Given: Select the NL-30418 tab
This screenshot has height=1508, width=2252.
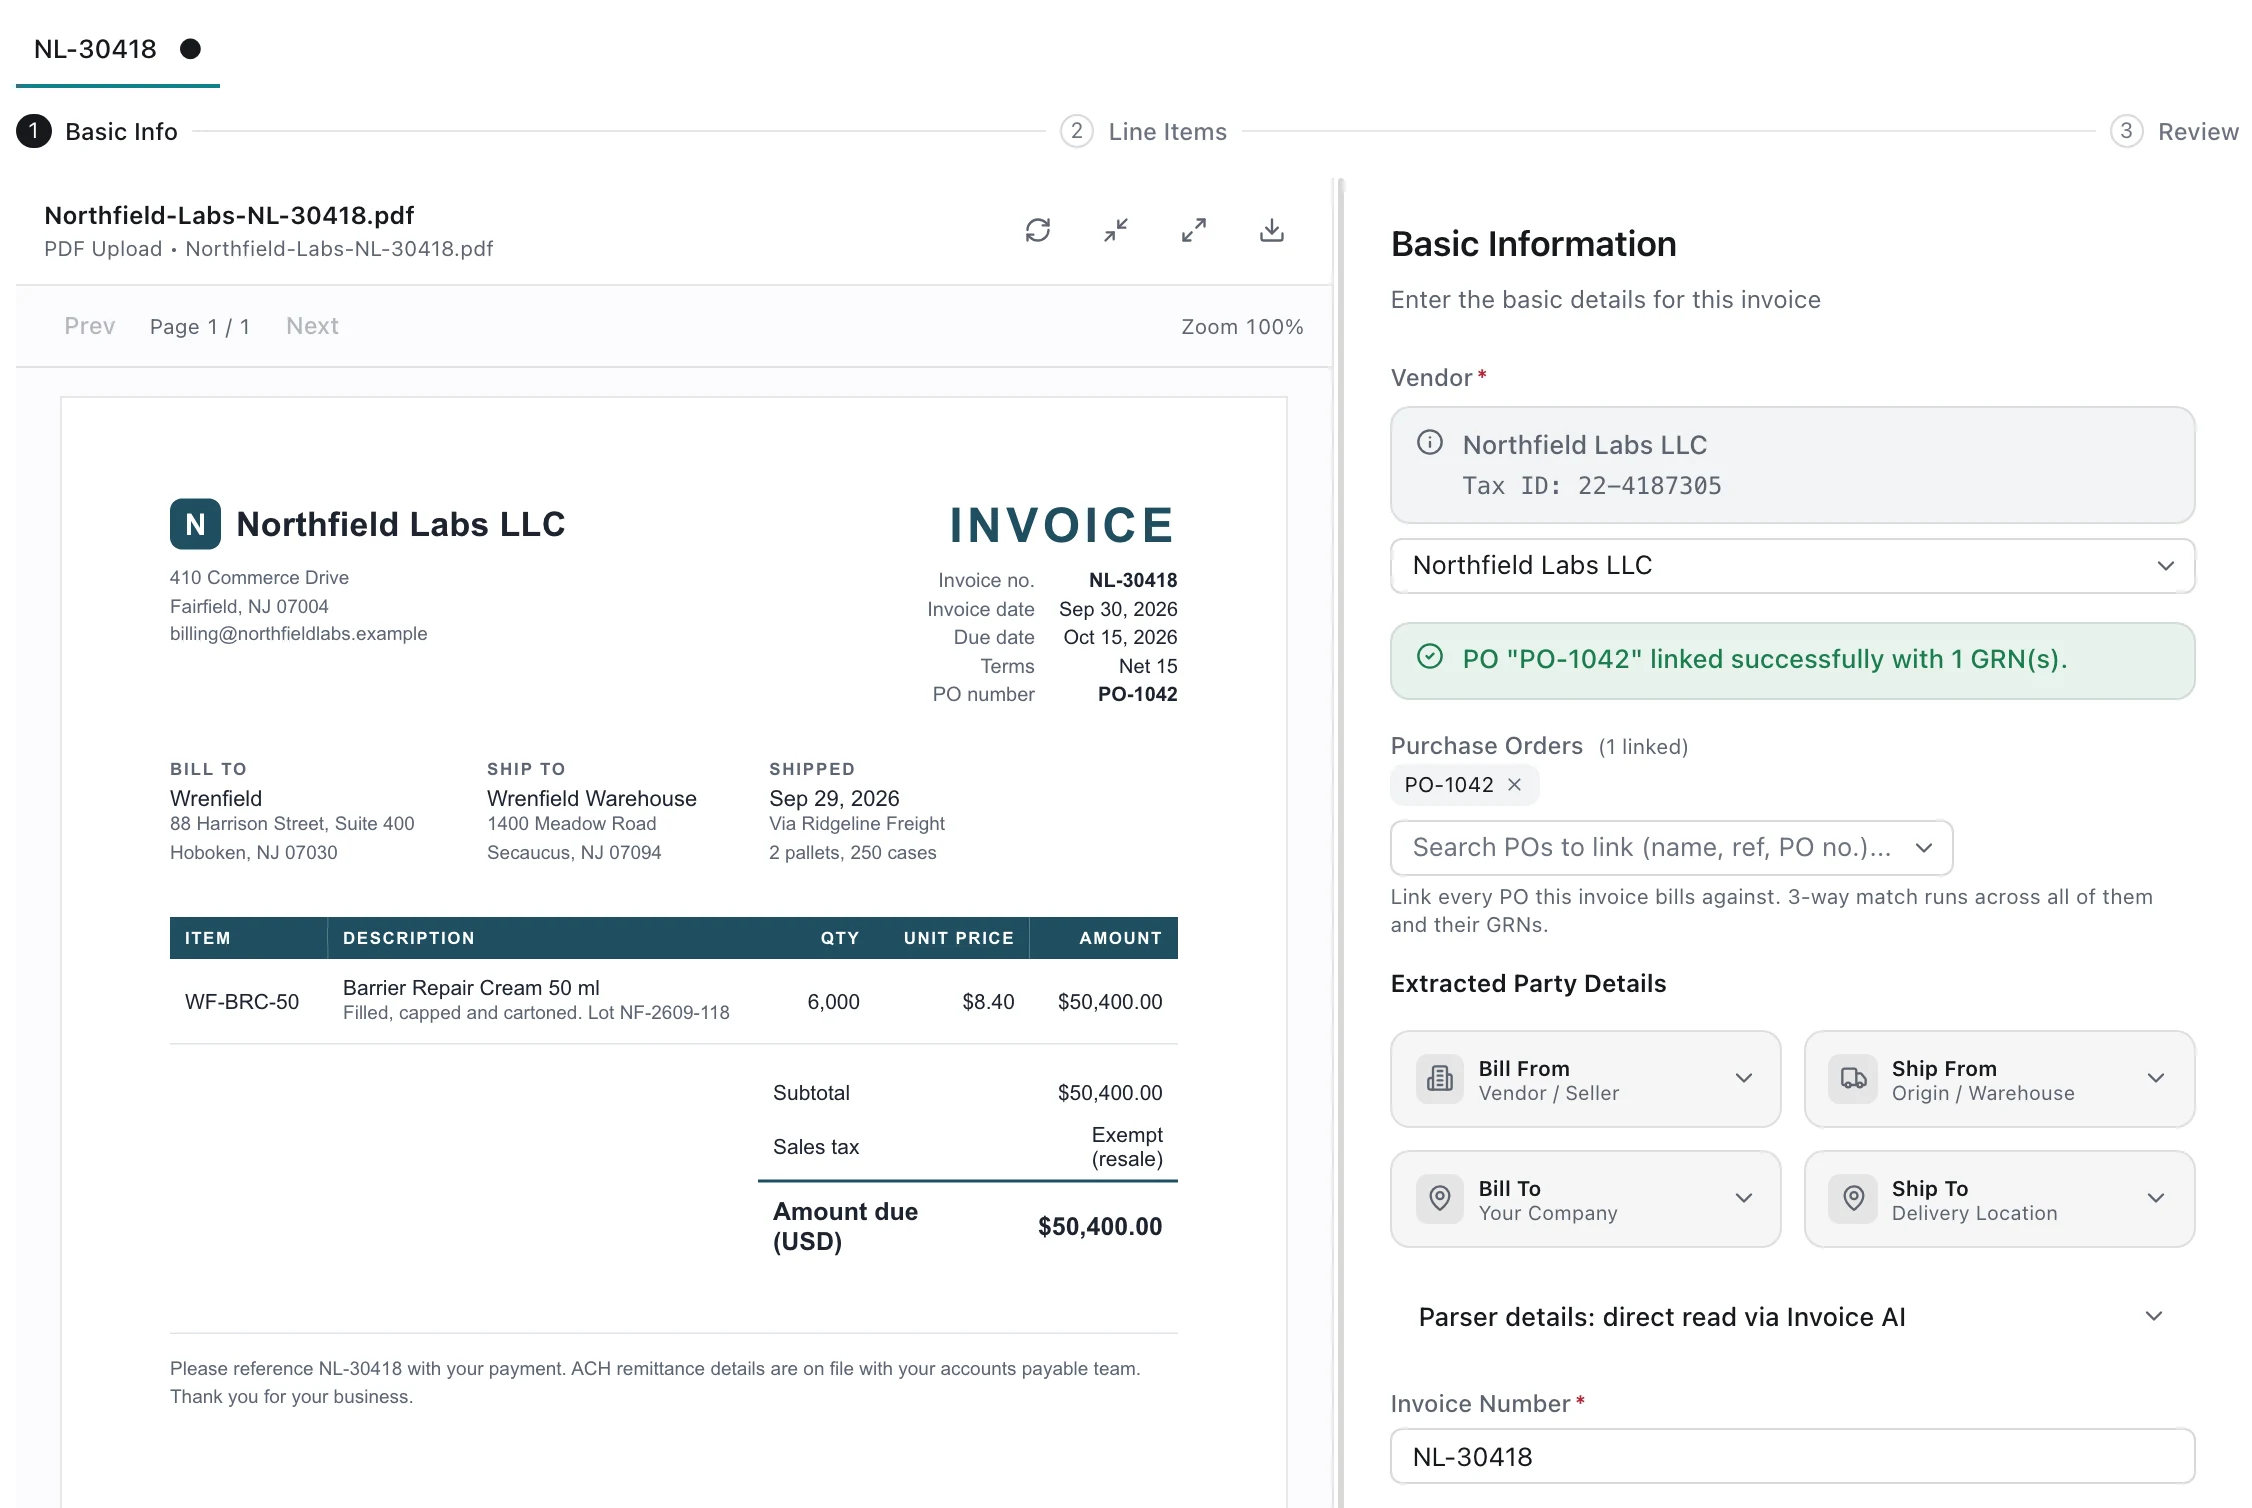Looking at the screenshot, I should tap(117, 49).
